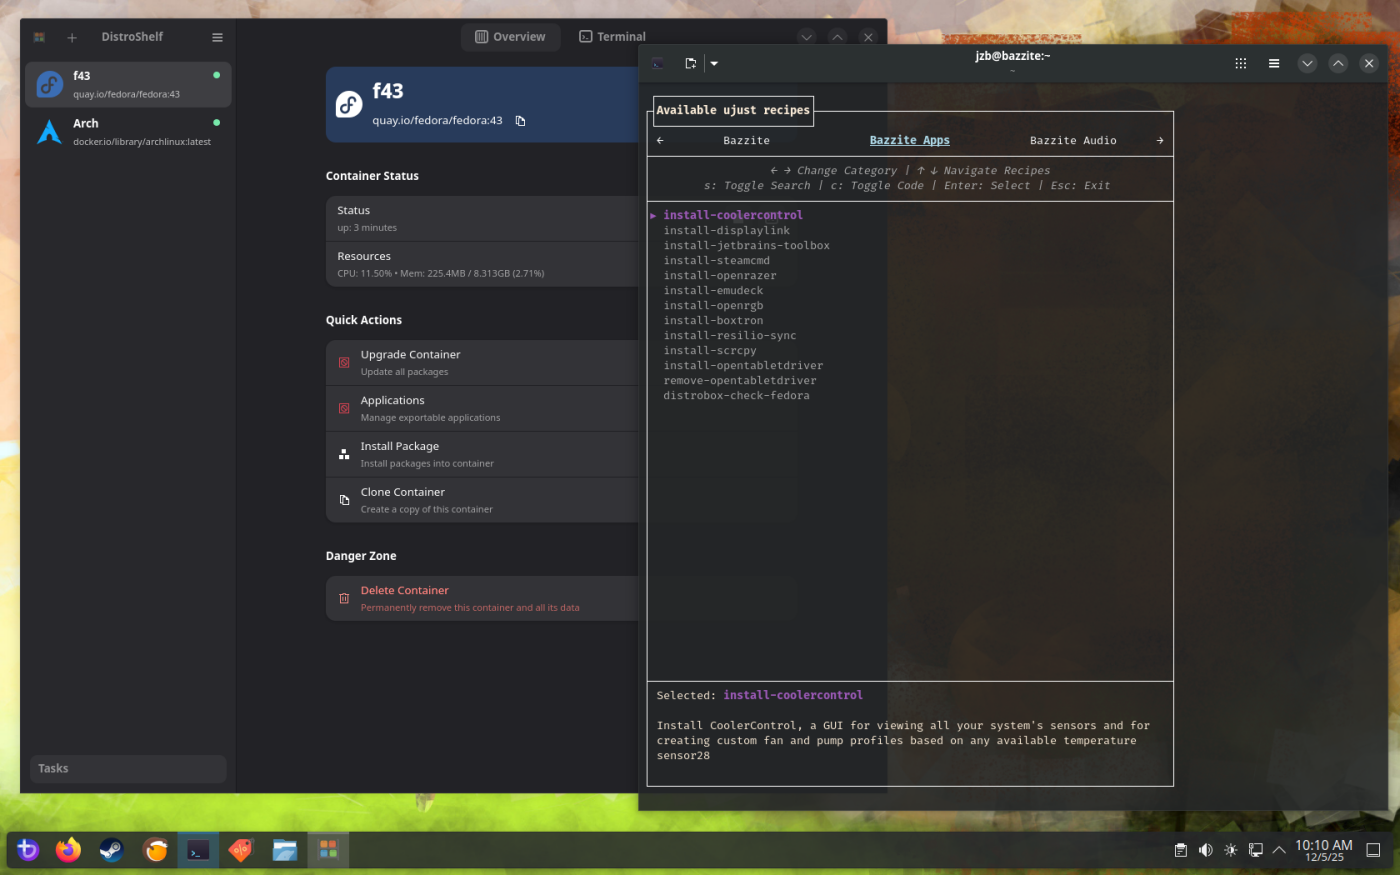This screenshot has height=875, width=1400.
Task: Open the DistroShelf hamburger menu
Action: (x=217, y=38)
